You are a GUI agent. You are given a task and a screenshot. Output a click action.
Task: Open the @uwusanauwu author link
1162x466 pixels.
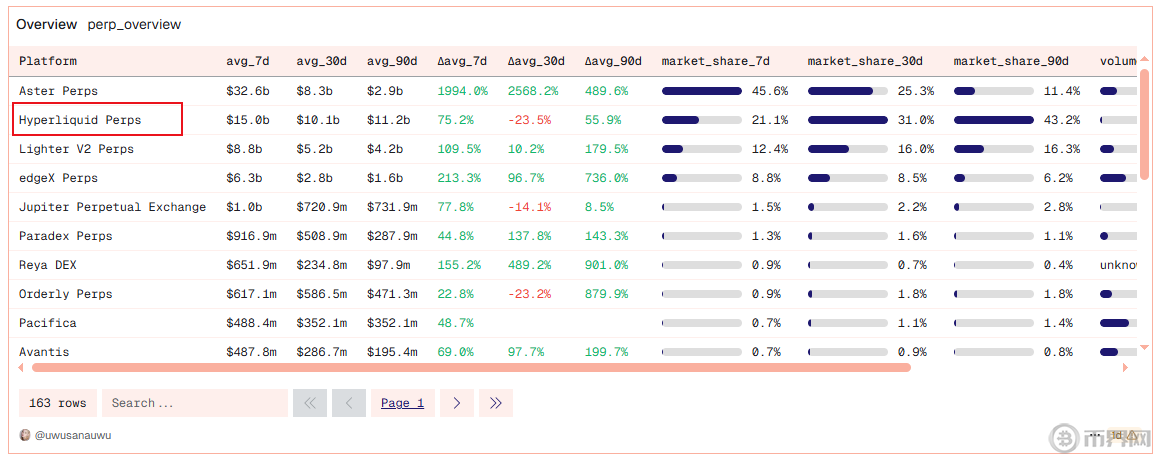click(73, 436)
